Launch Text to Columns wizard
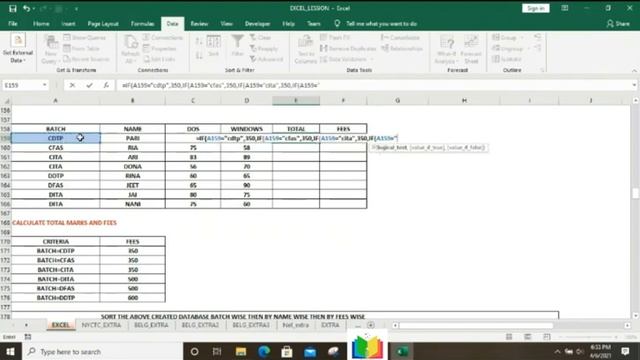Image resolution: width=640 pixels, height=360 pixels. click(x=305, y=49)
